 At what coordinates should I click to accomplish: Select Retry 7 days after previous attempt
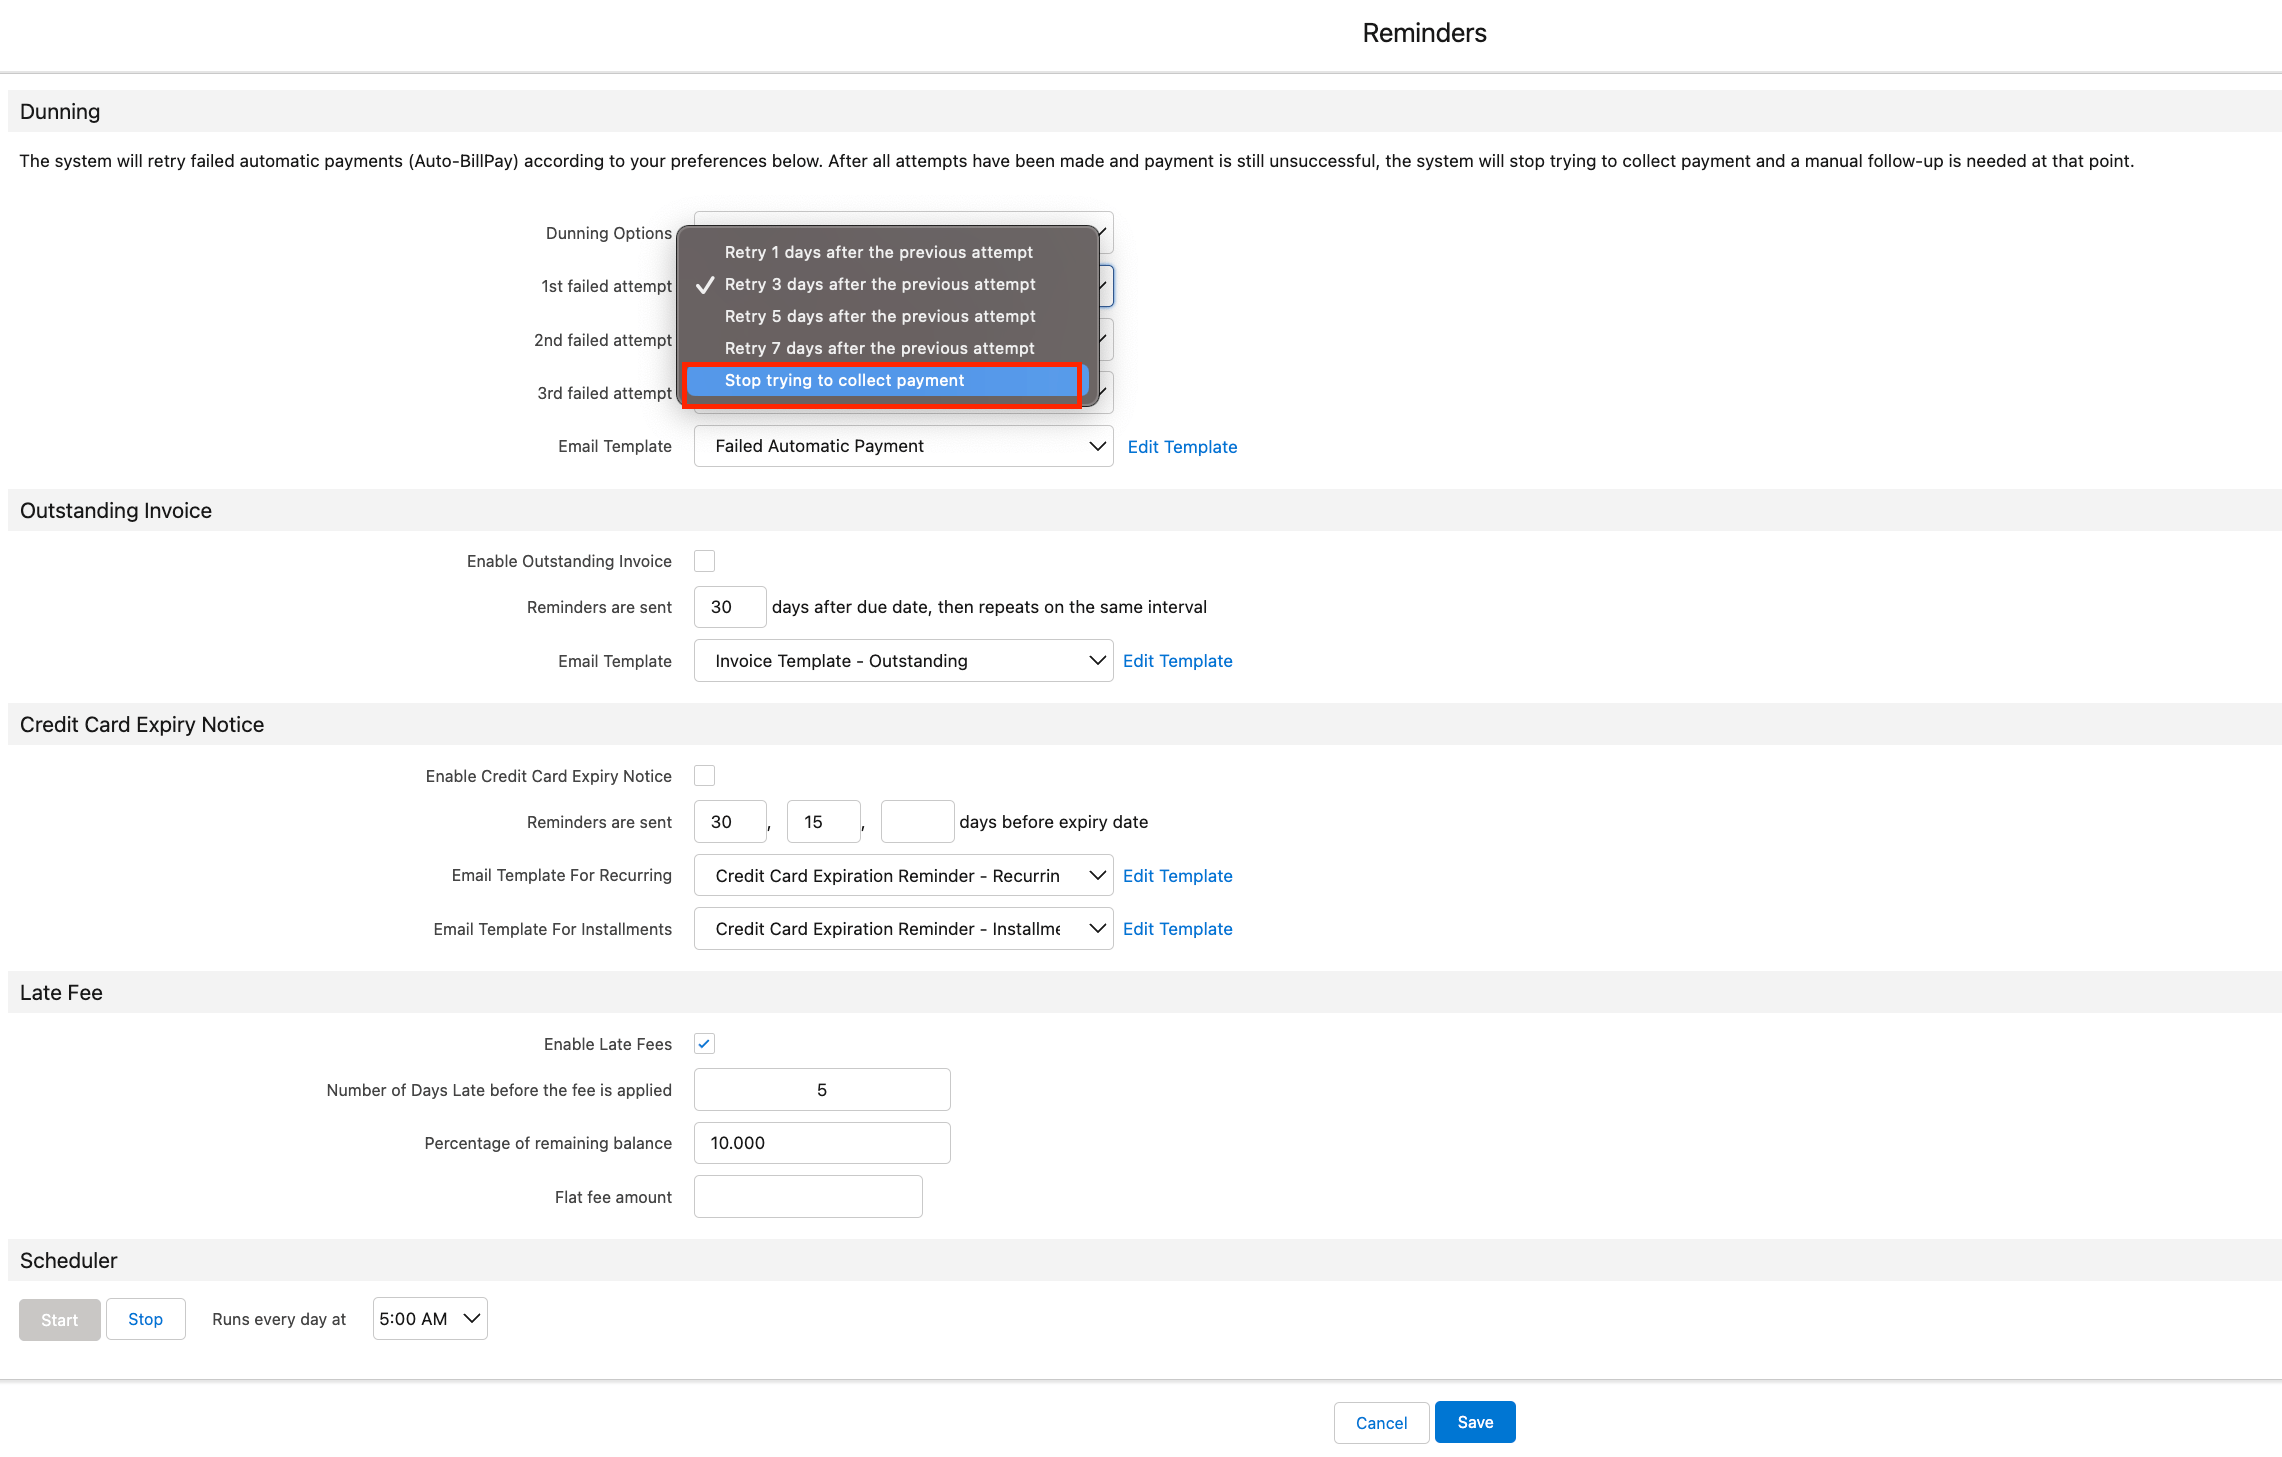click(x=878, y=347)
